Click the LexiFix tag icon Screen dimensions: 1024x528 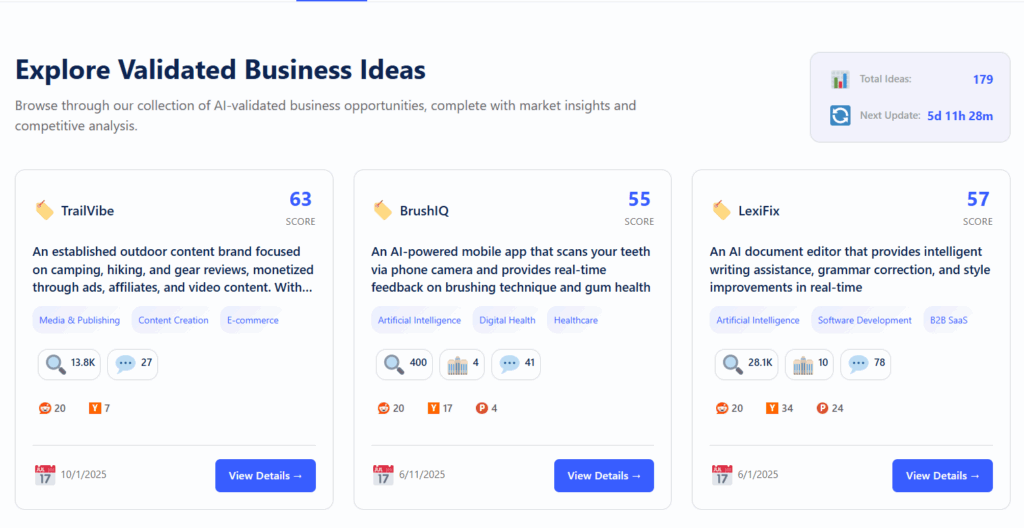(x=721, y=210)
